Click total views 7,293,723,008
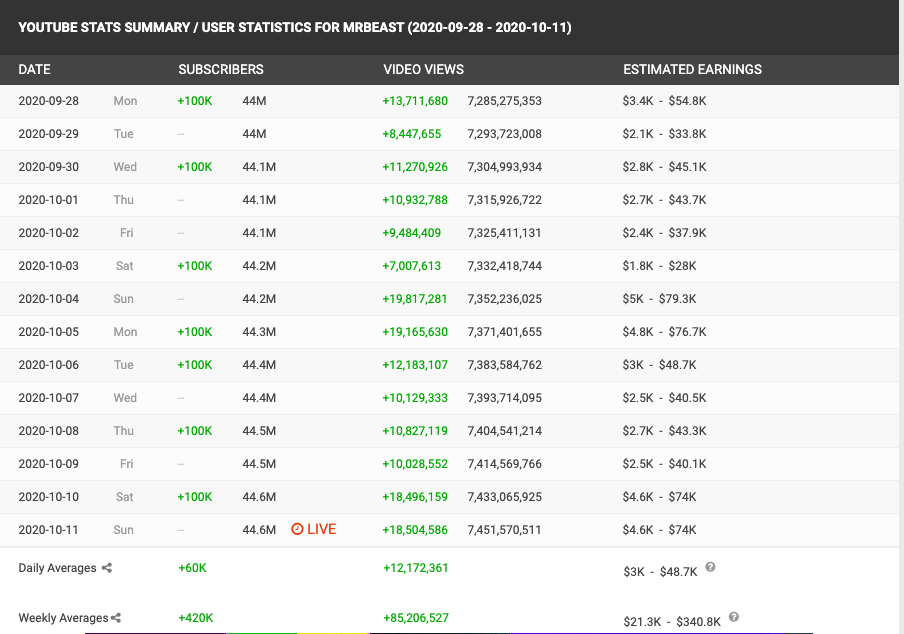This screenshot has height=634, width=904. pos(504,134)
